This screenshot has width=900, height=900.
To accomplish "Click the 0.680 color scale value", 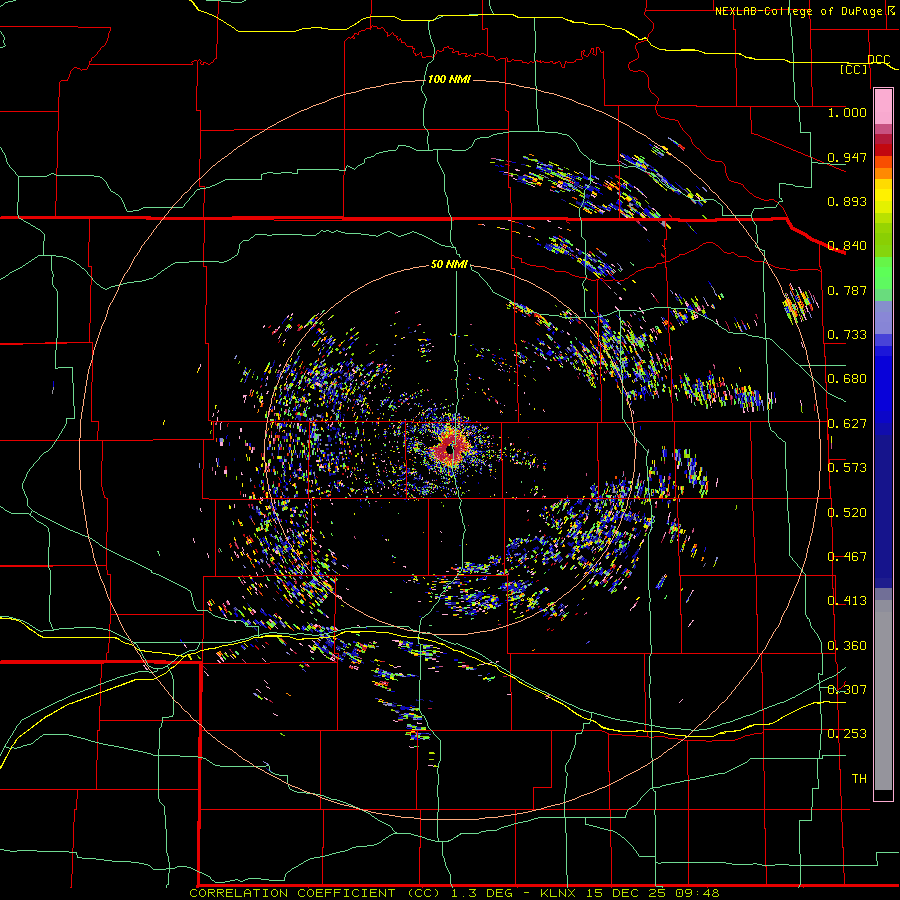I will 847,379.
